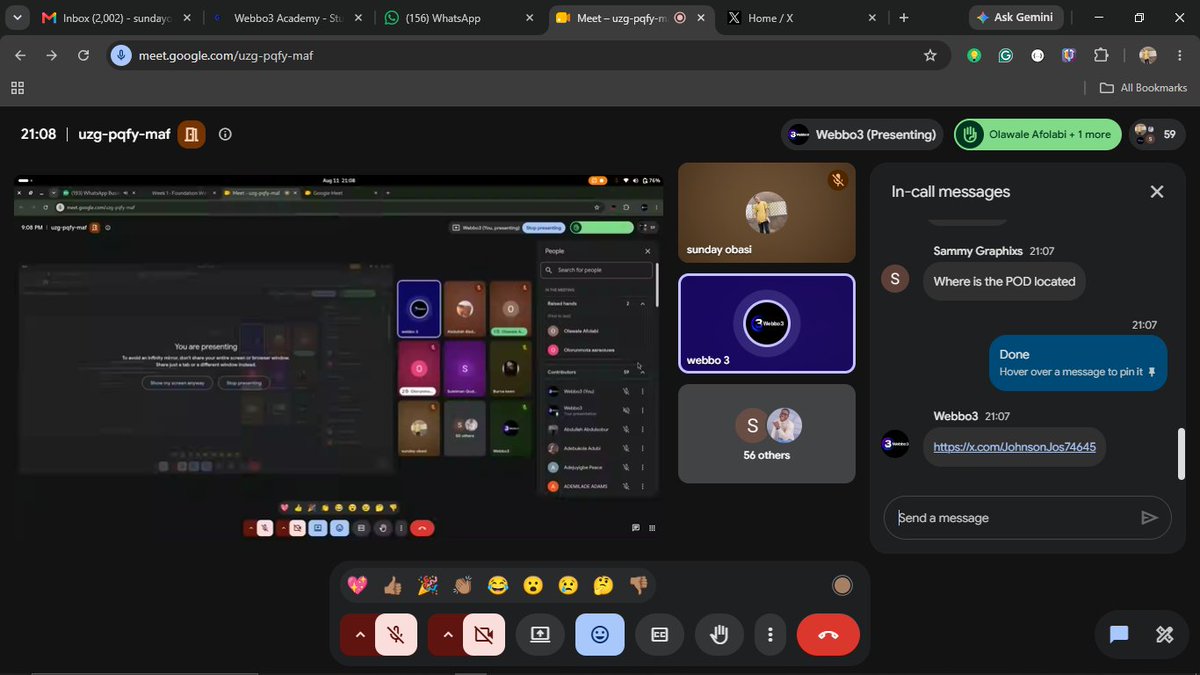Open the tab search dropdown arrow

(x=17, y=18)
